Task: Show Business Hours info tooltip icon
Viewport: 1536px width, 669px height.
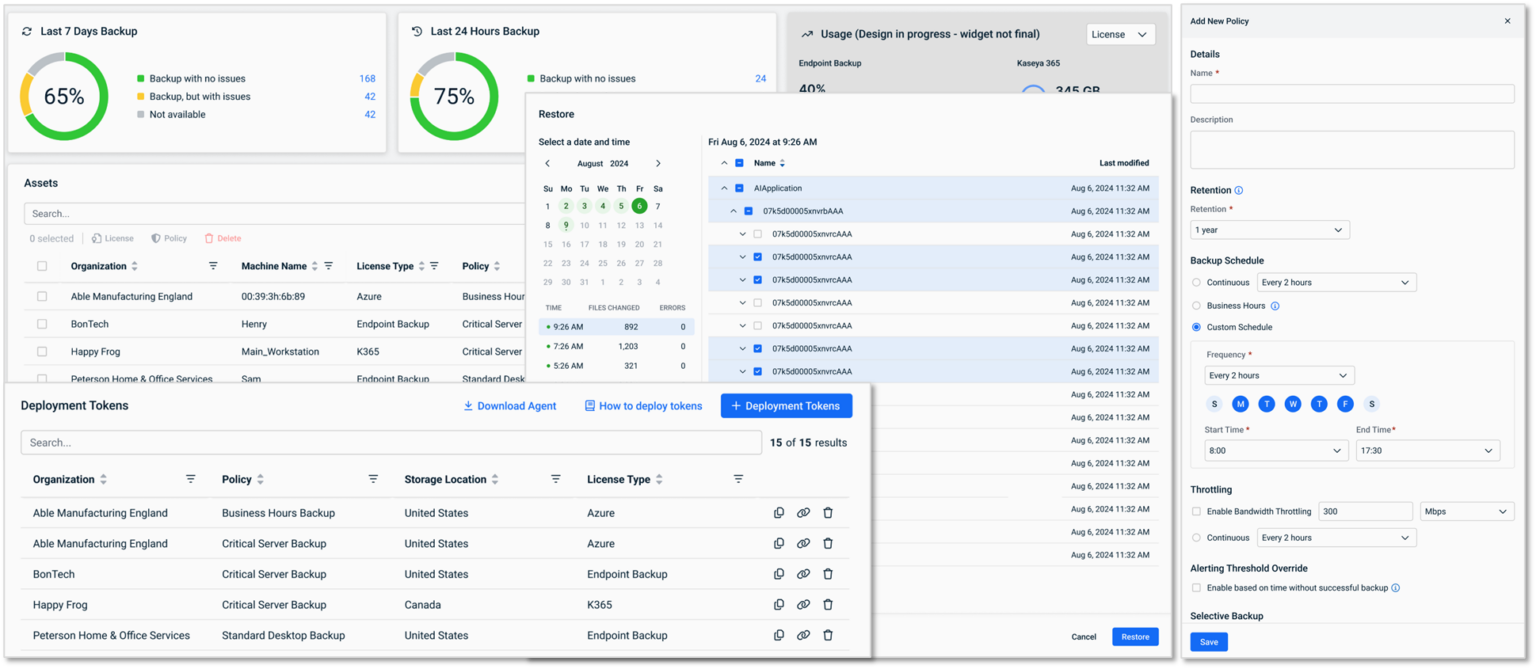Action: click(x=1275, y=306)
